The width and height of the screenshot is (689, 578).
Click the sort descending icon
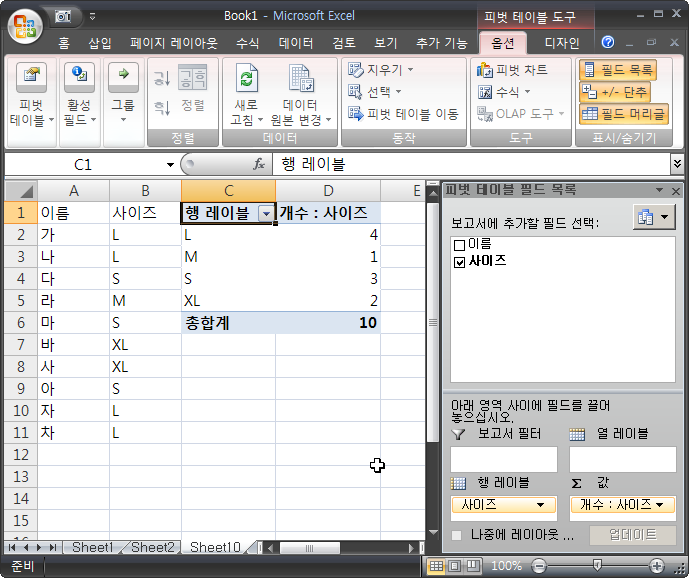tap(162, 107)
